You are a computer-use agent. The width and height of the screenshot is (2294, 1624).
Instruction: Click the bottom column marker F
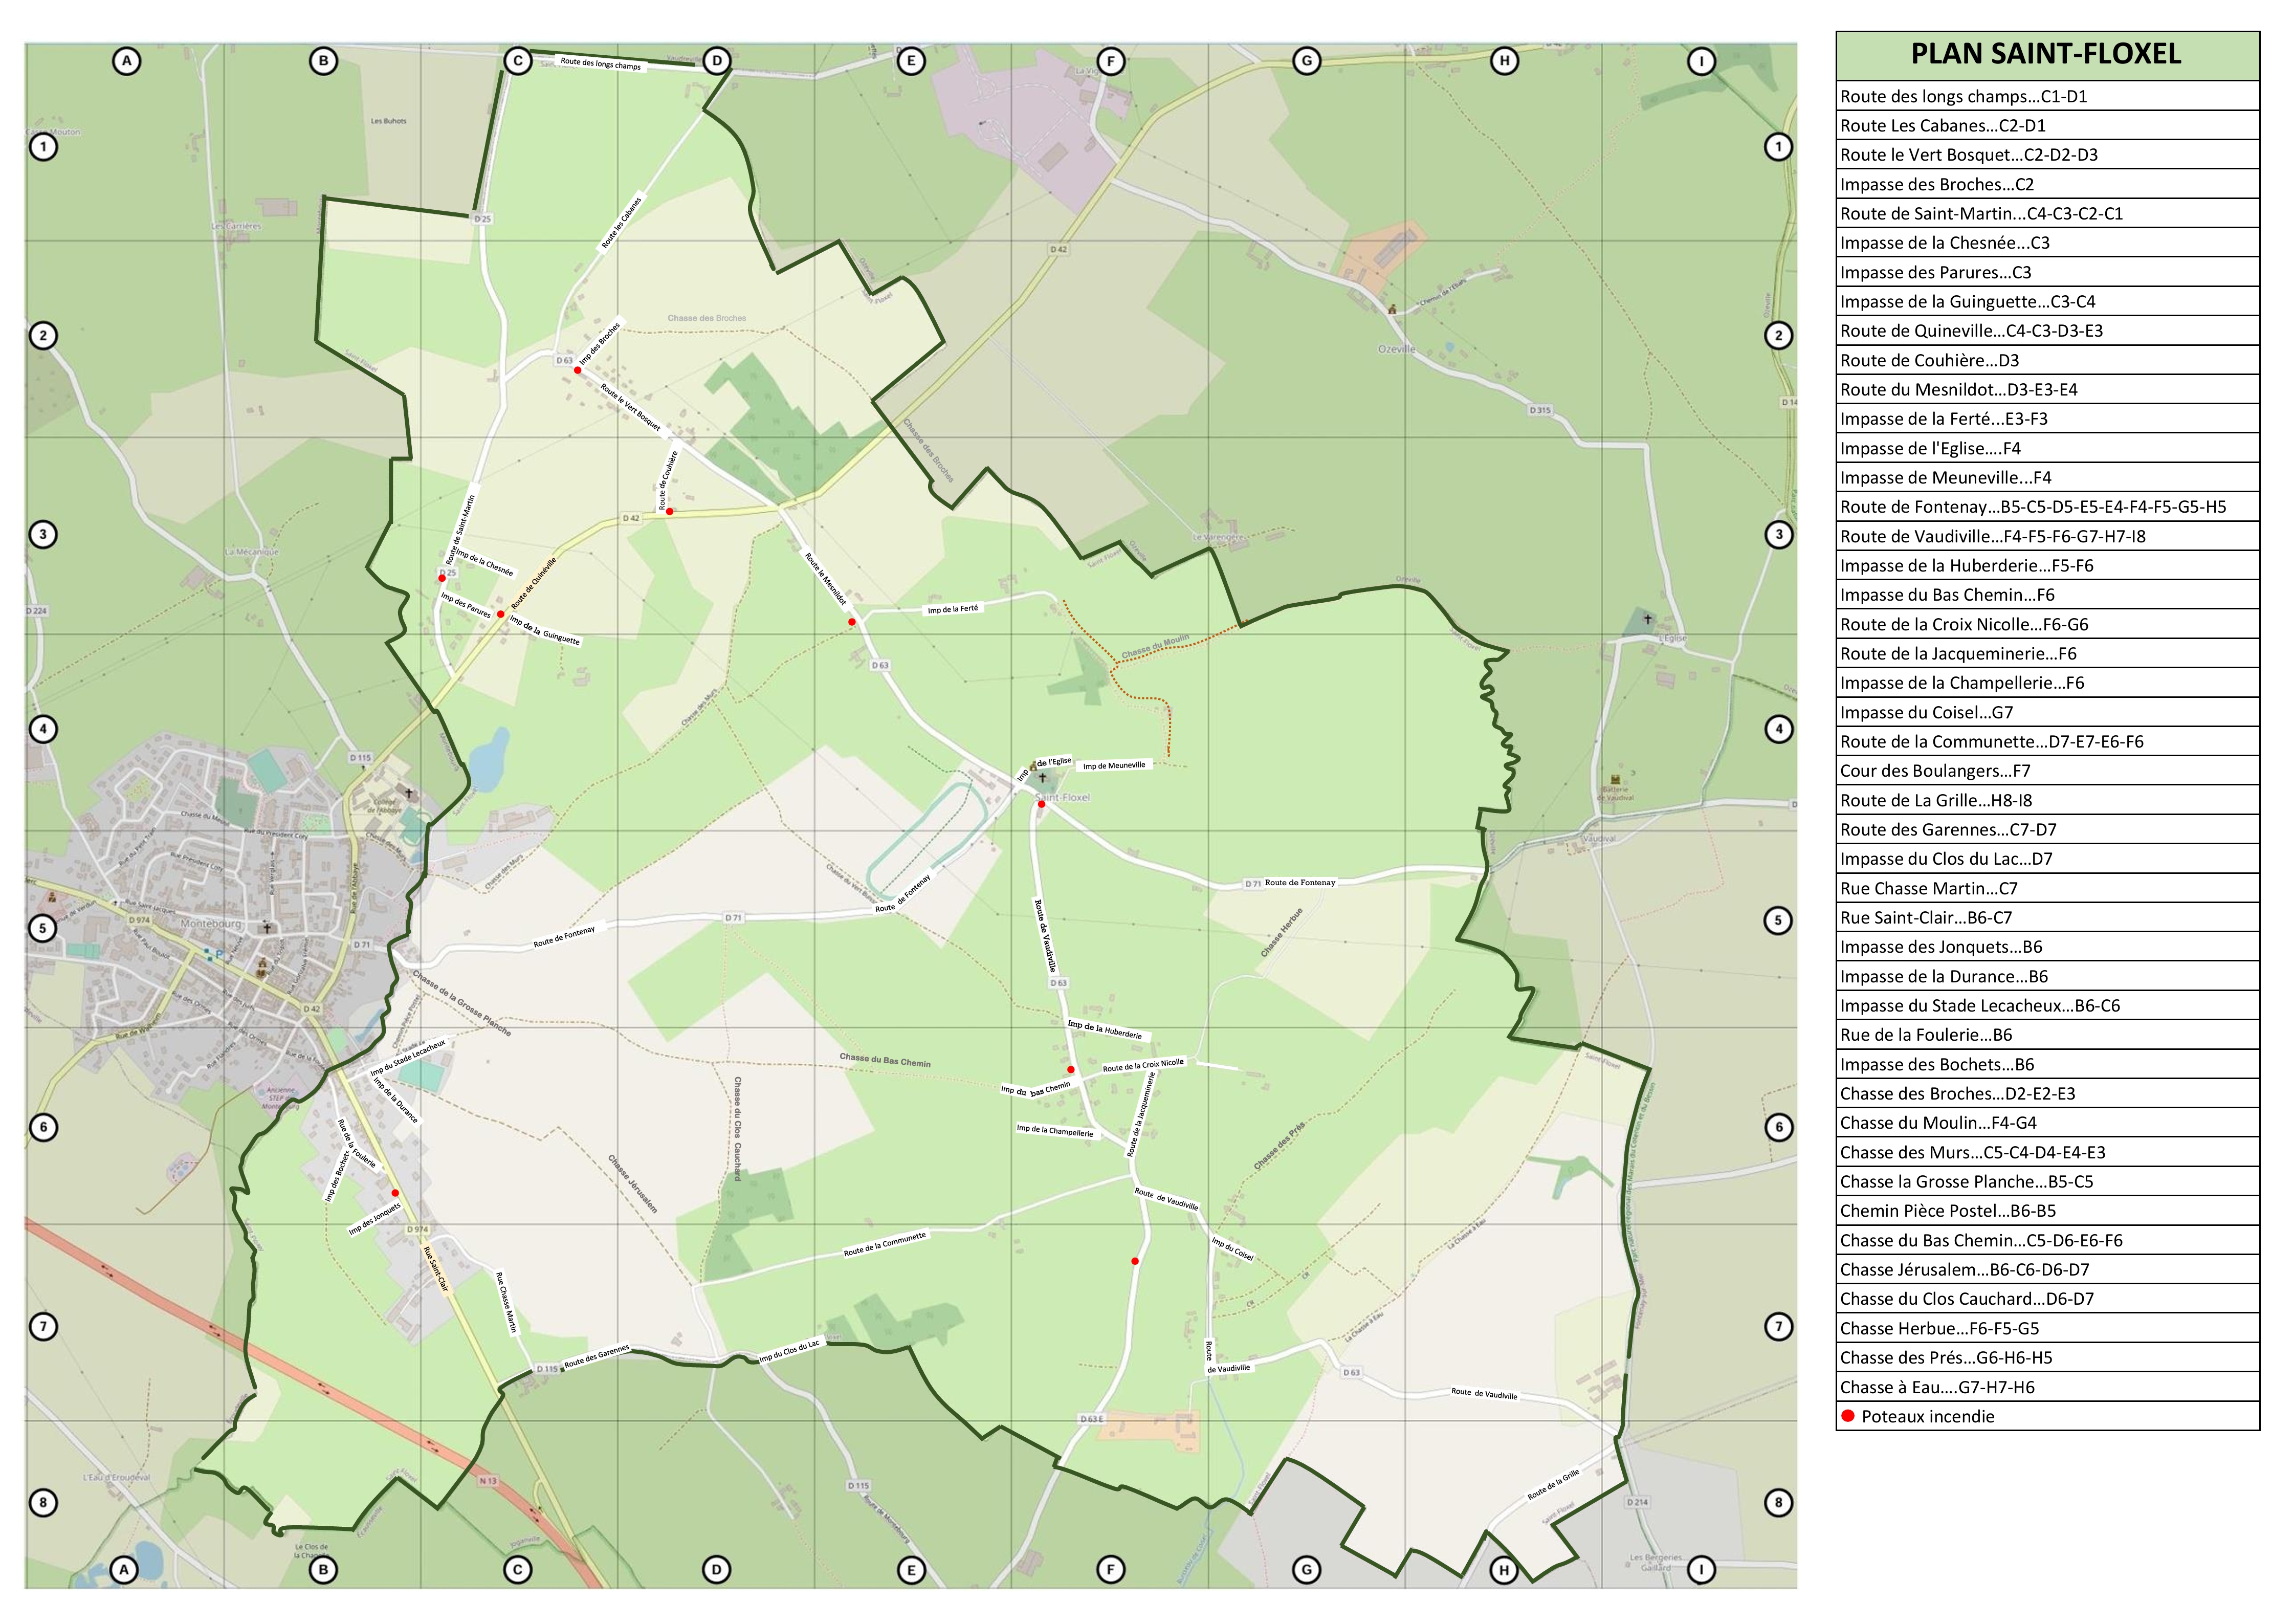coord(1110,1569)
